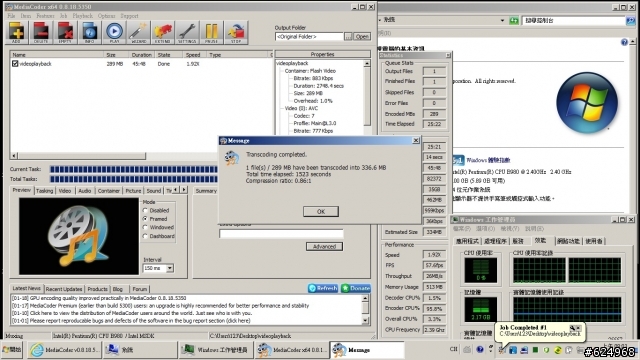
Task: Close the Statistics panel with its X
Action: pos(448,56)
